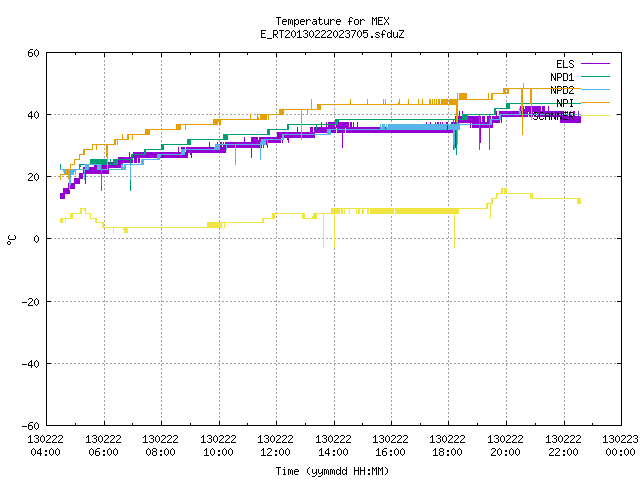
Task: Click the x-axis tick '130222 16:00'
Action: pos(391,446)
